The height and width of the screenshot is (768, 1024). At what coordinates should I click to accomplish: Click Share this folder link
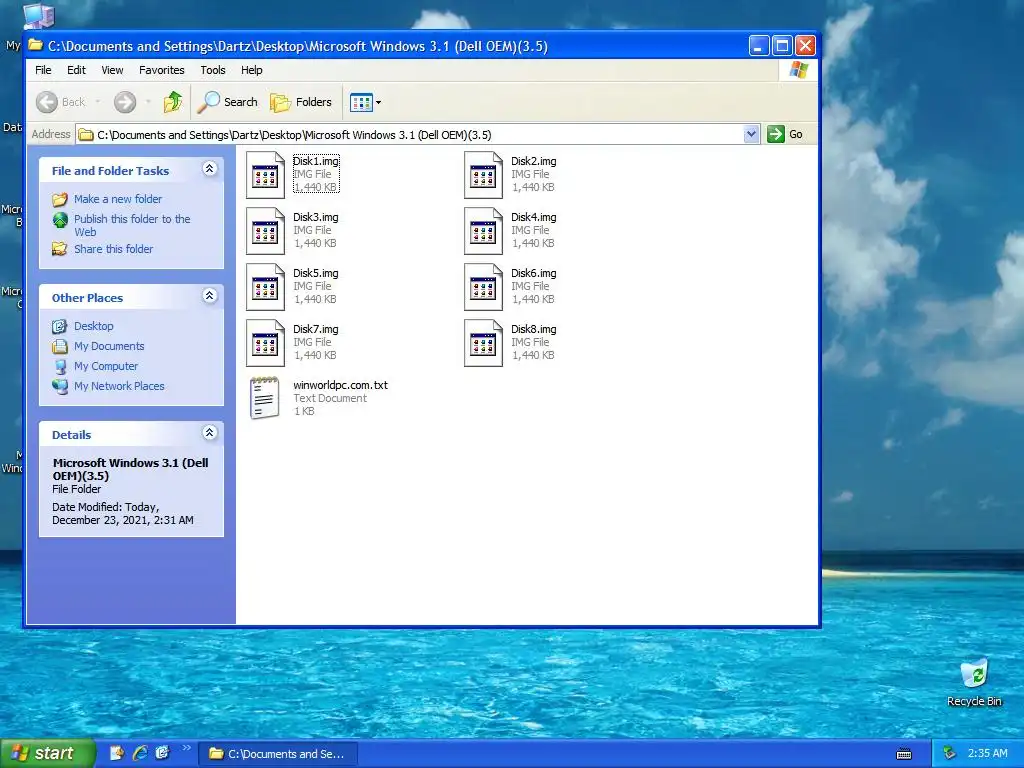tap(113, 249)
